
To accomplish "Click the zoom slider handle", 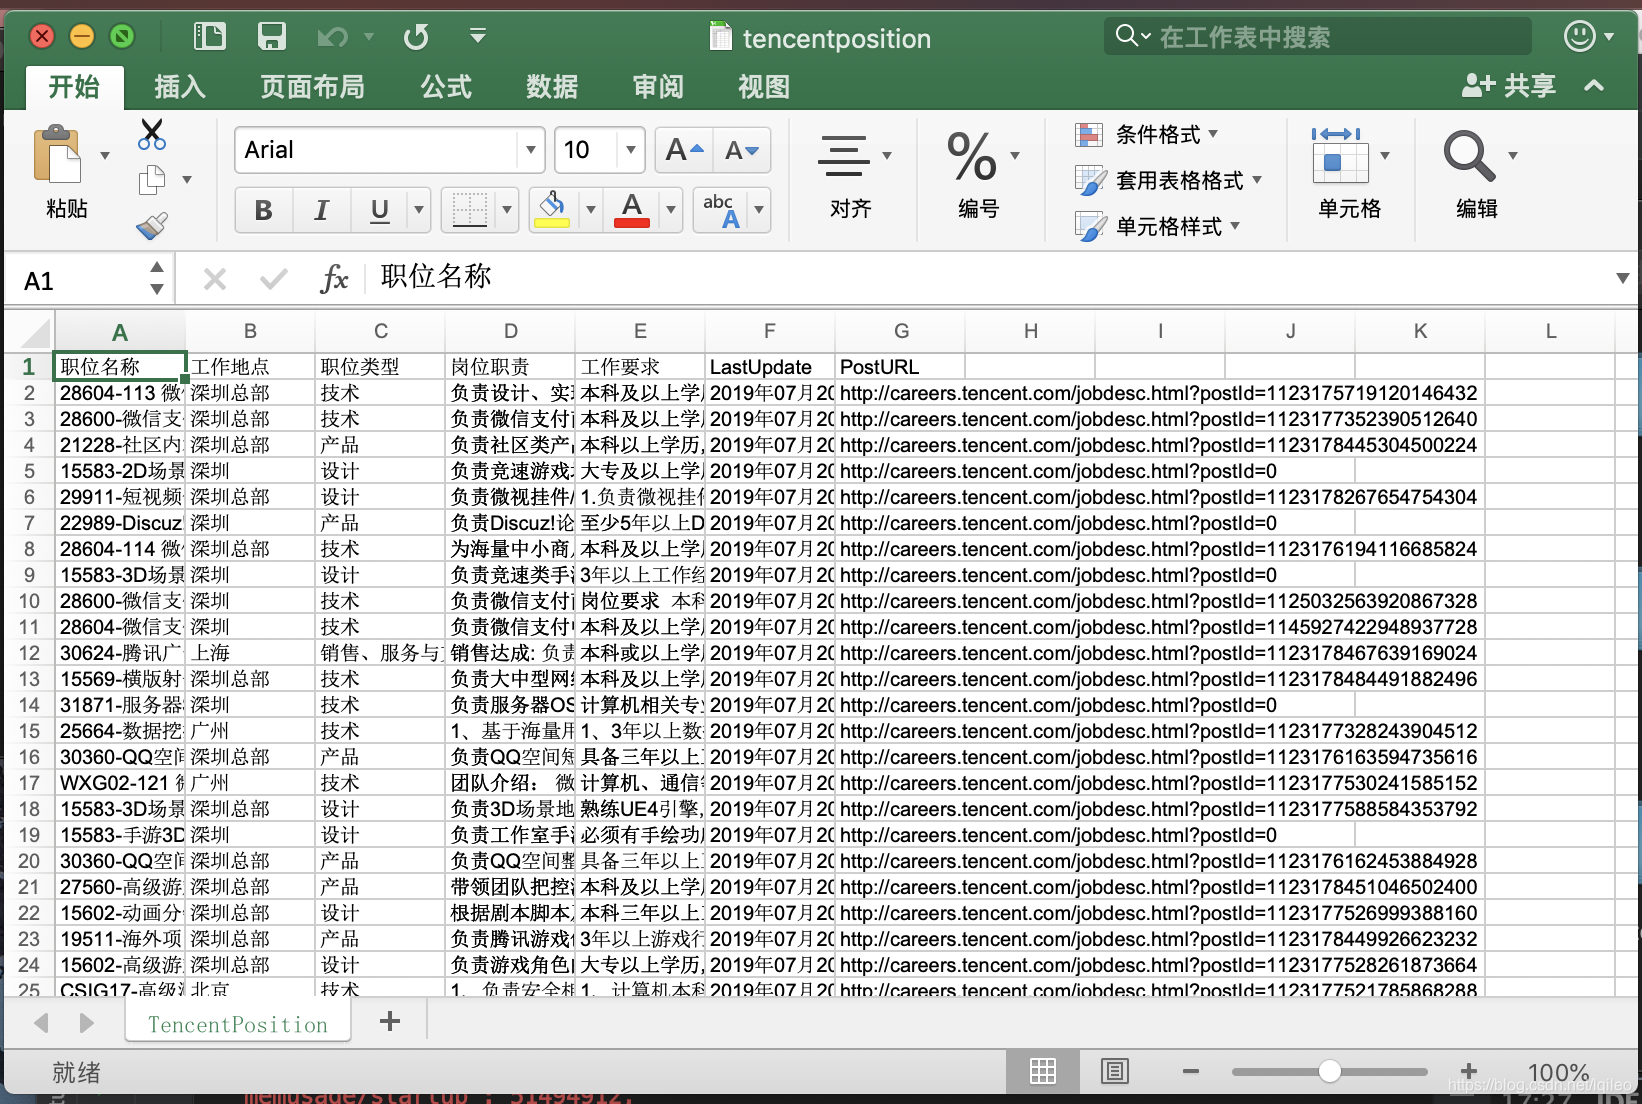I will 1329,1071.
